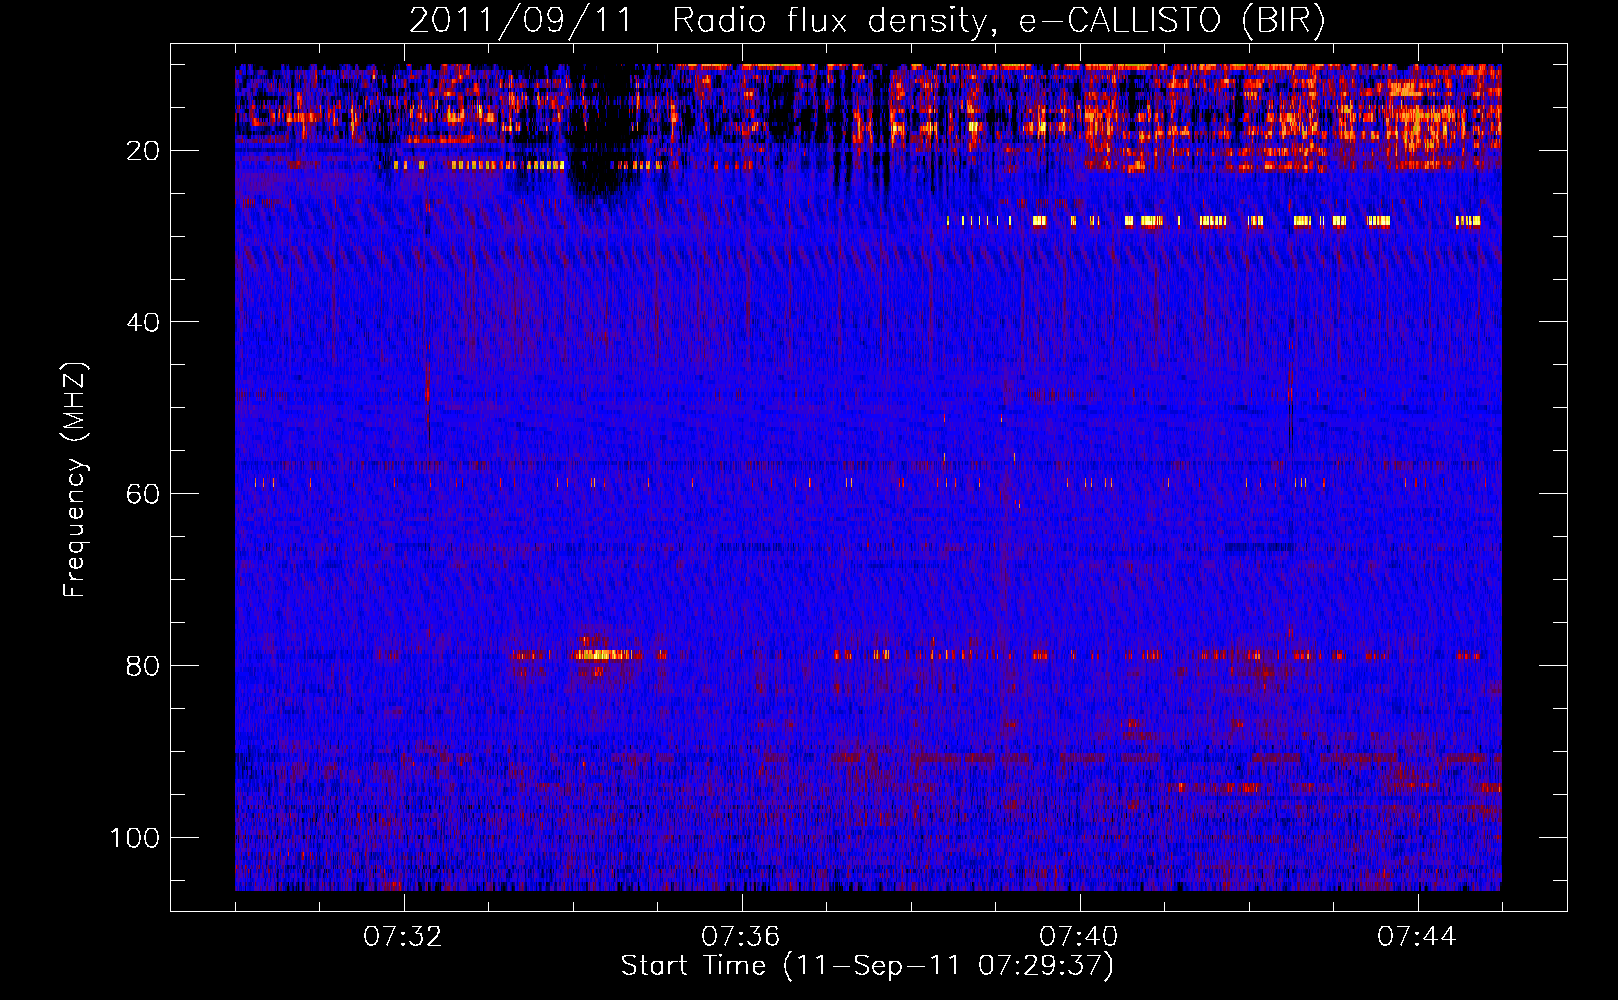Click the 100 MHz tick label
Screen dimensions: 1618x1000
135,837
